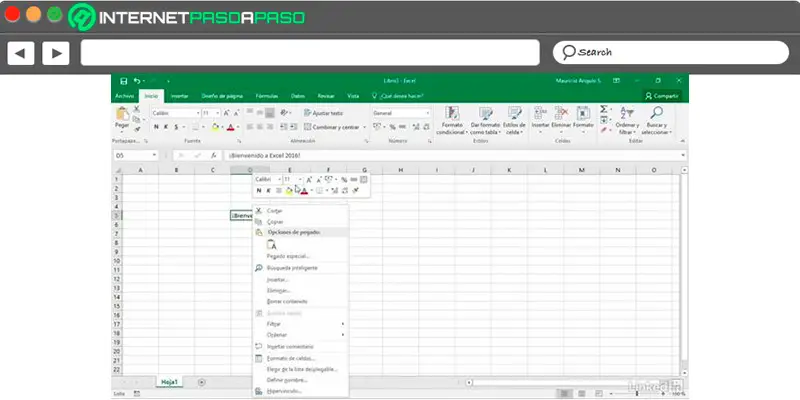Image resolution: width=800 pixels, height=400 pixels.
Task: Open the font size 11 dropdown in the ribbon
Action: click(218, 113)
